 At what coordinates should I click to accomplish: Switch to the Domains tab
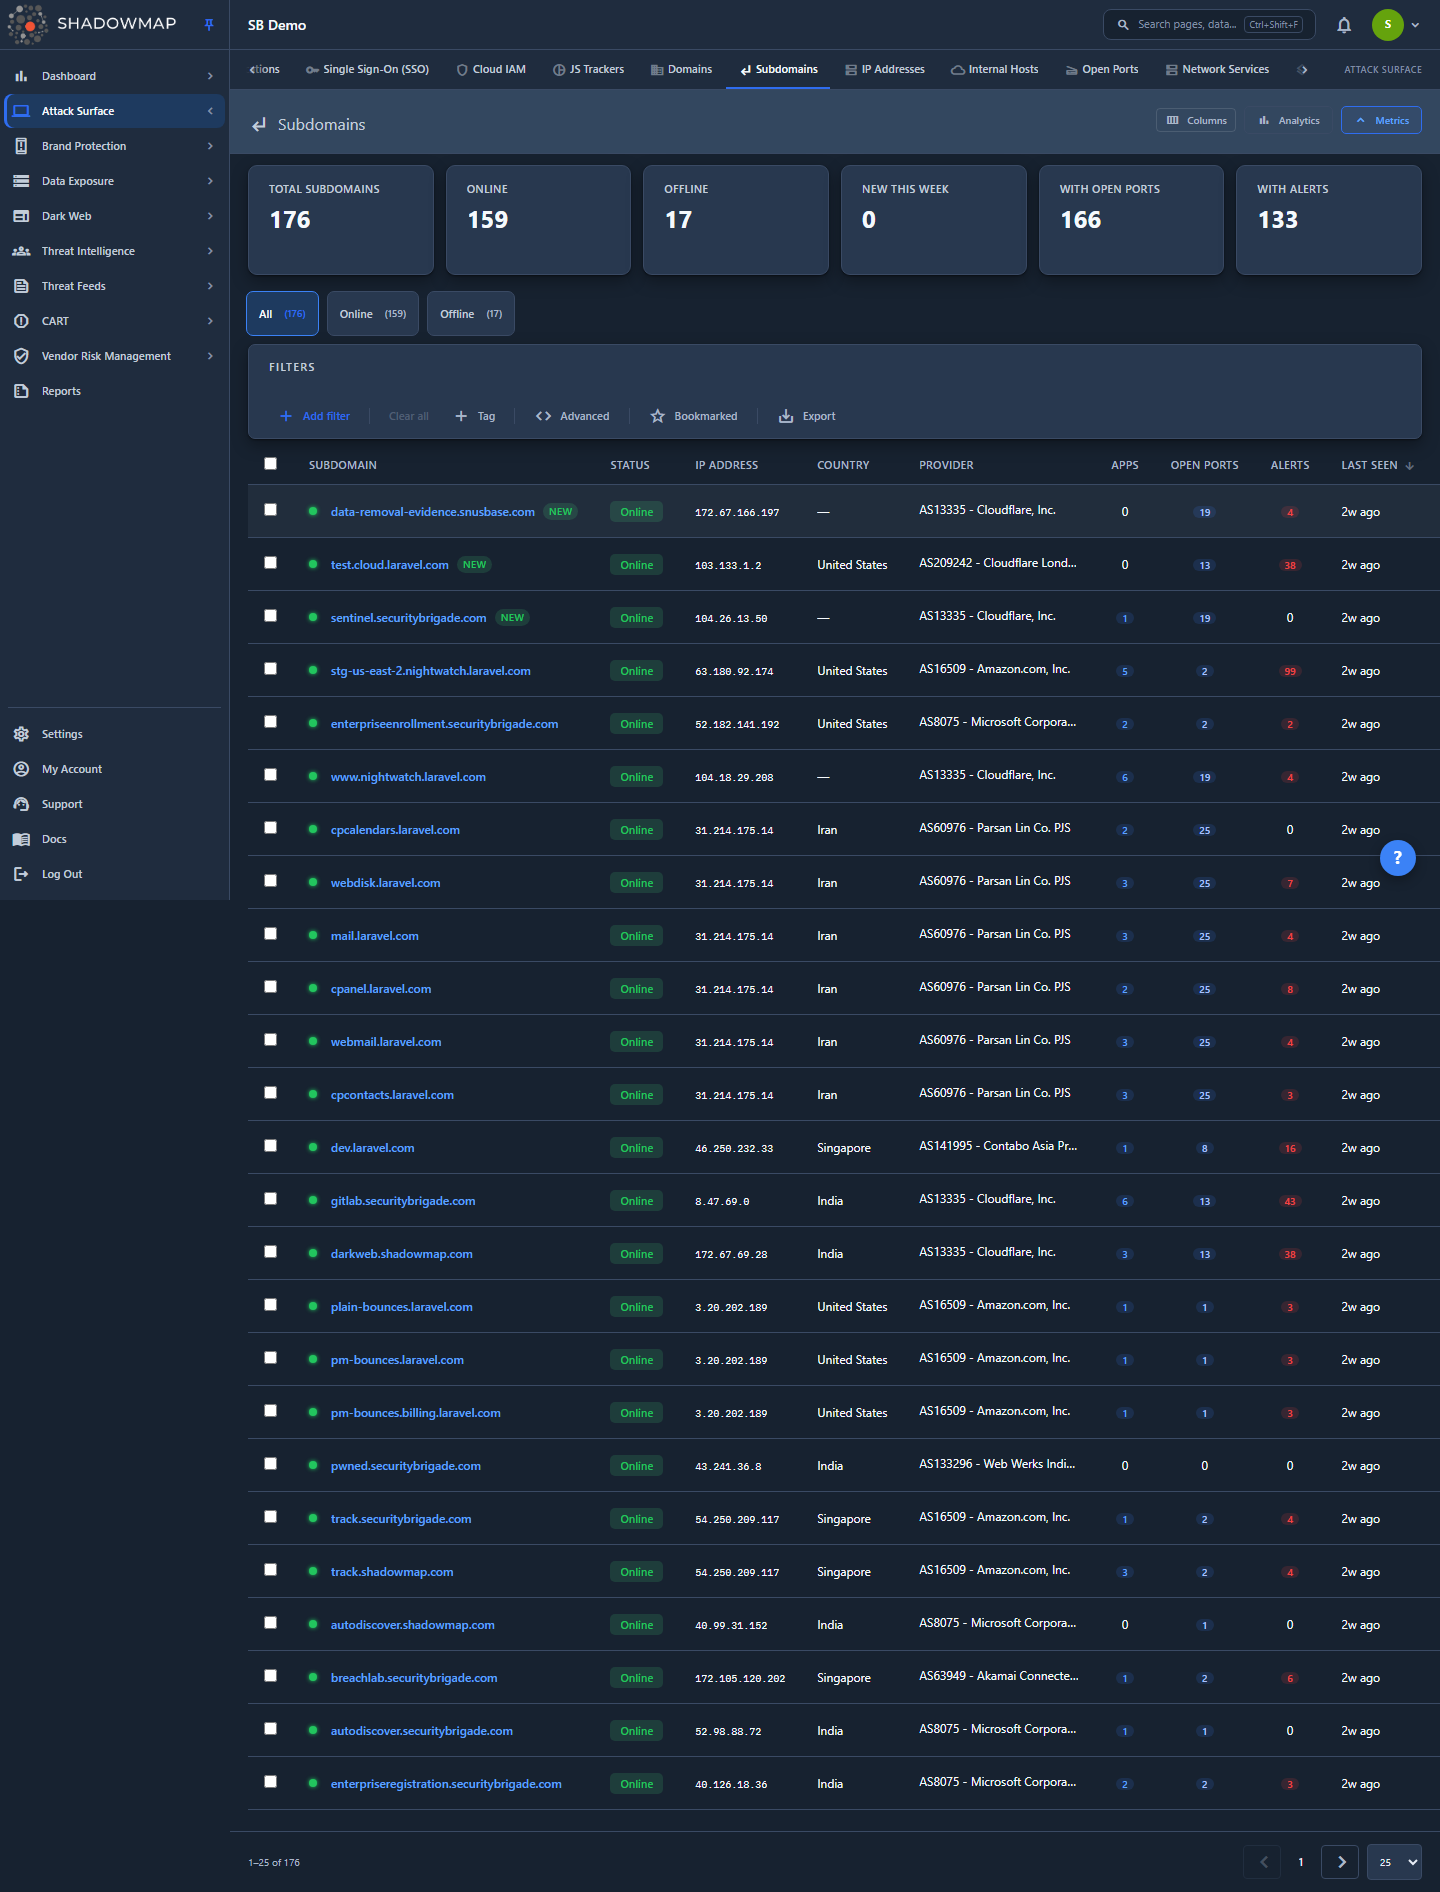(x=681, y=70)
